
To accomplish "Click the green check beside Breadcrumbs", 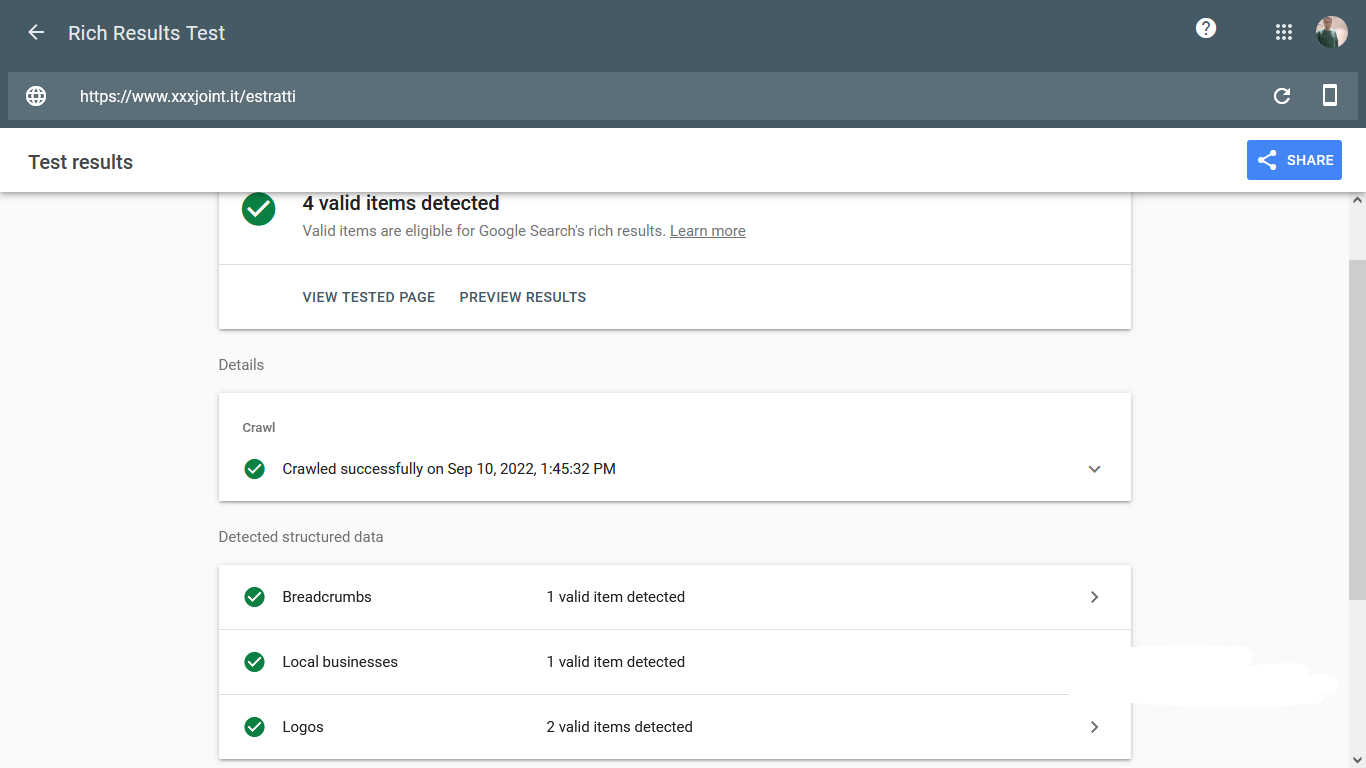I will 255,597.
